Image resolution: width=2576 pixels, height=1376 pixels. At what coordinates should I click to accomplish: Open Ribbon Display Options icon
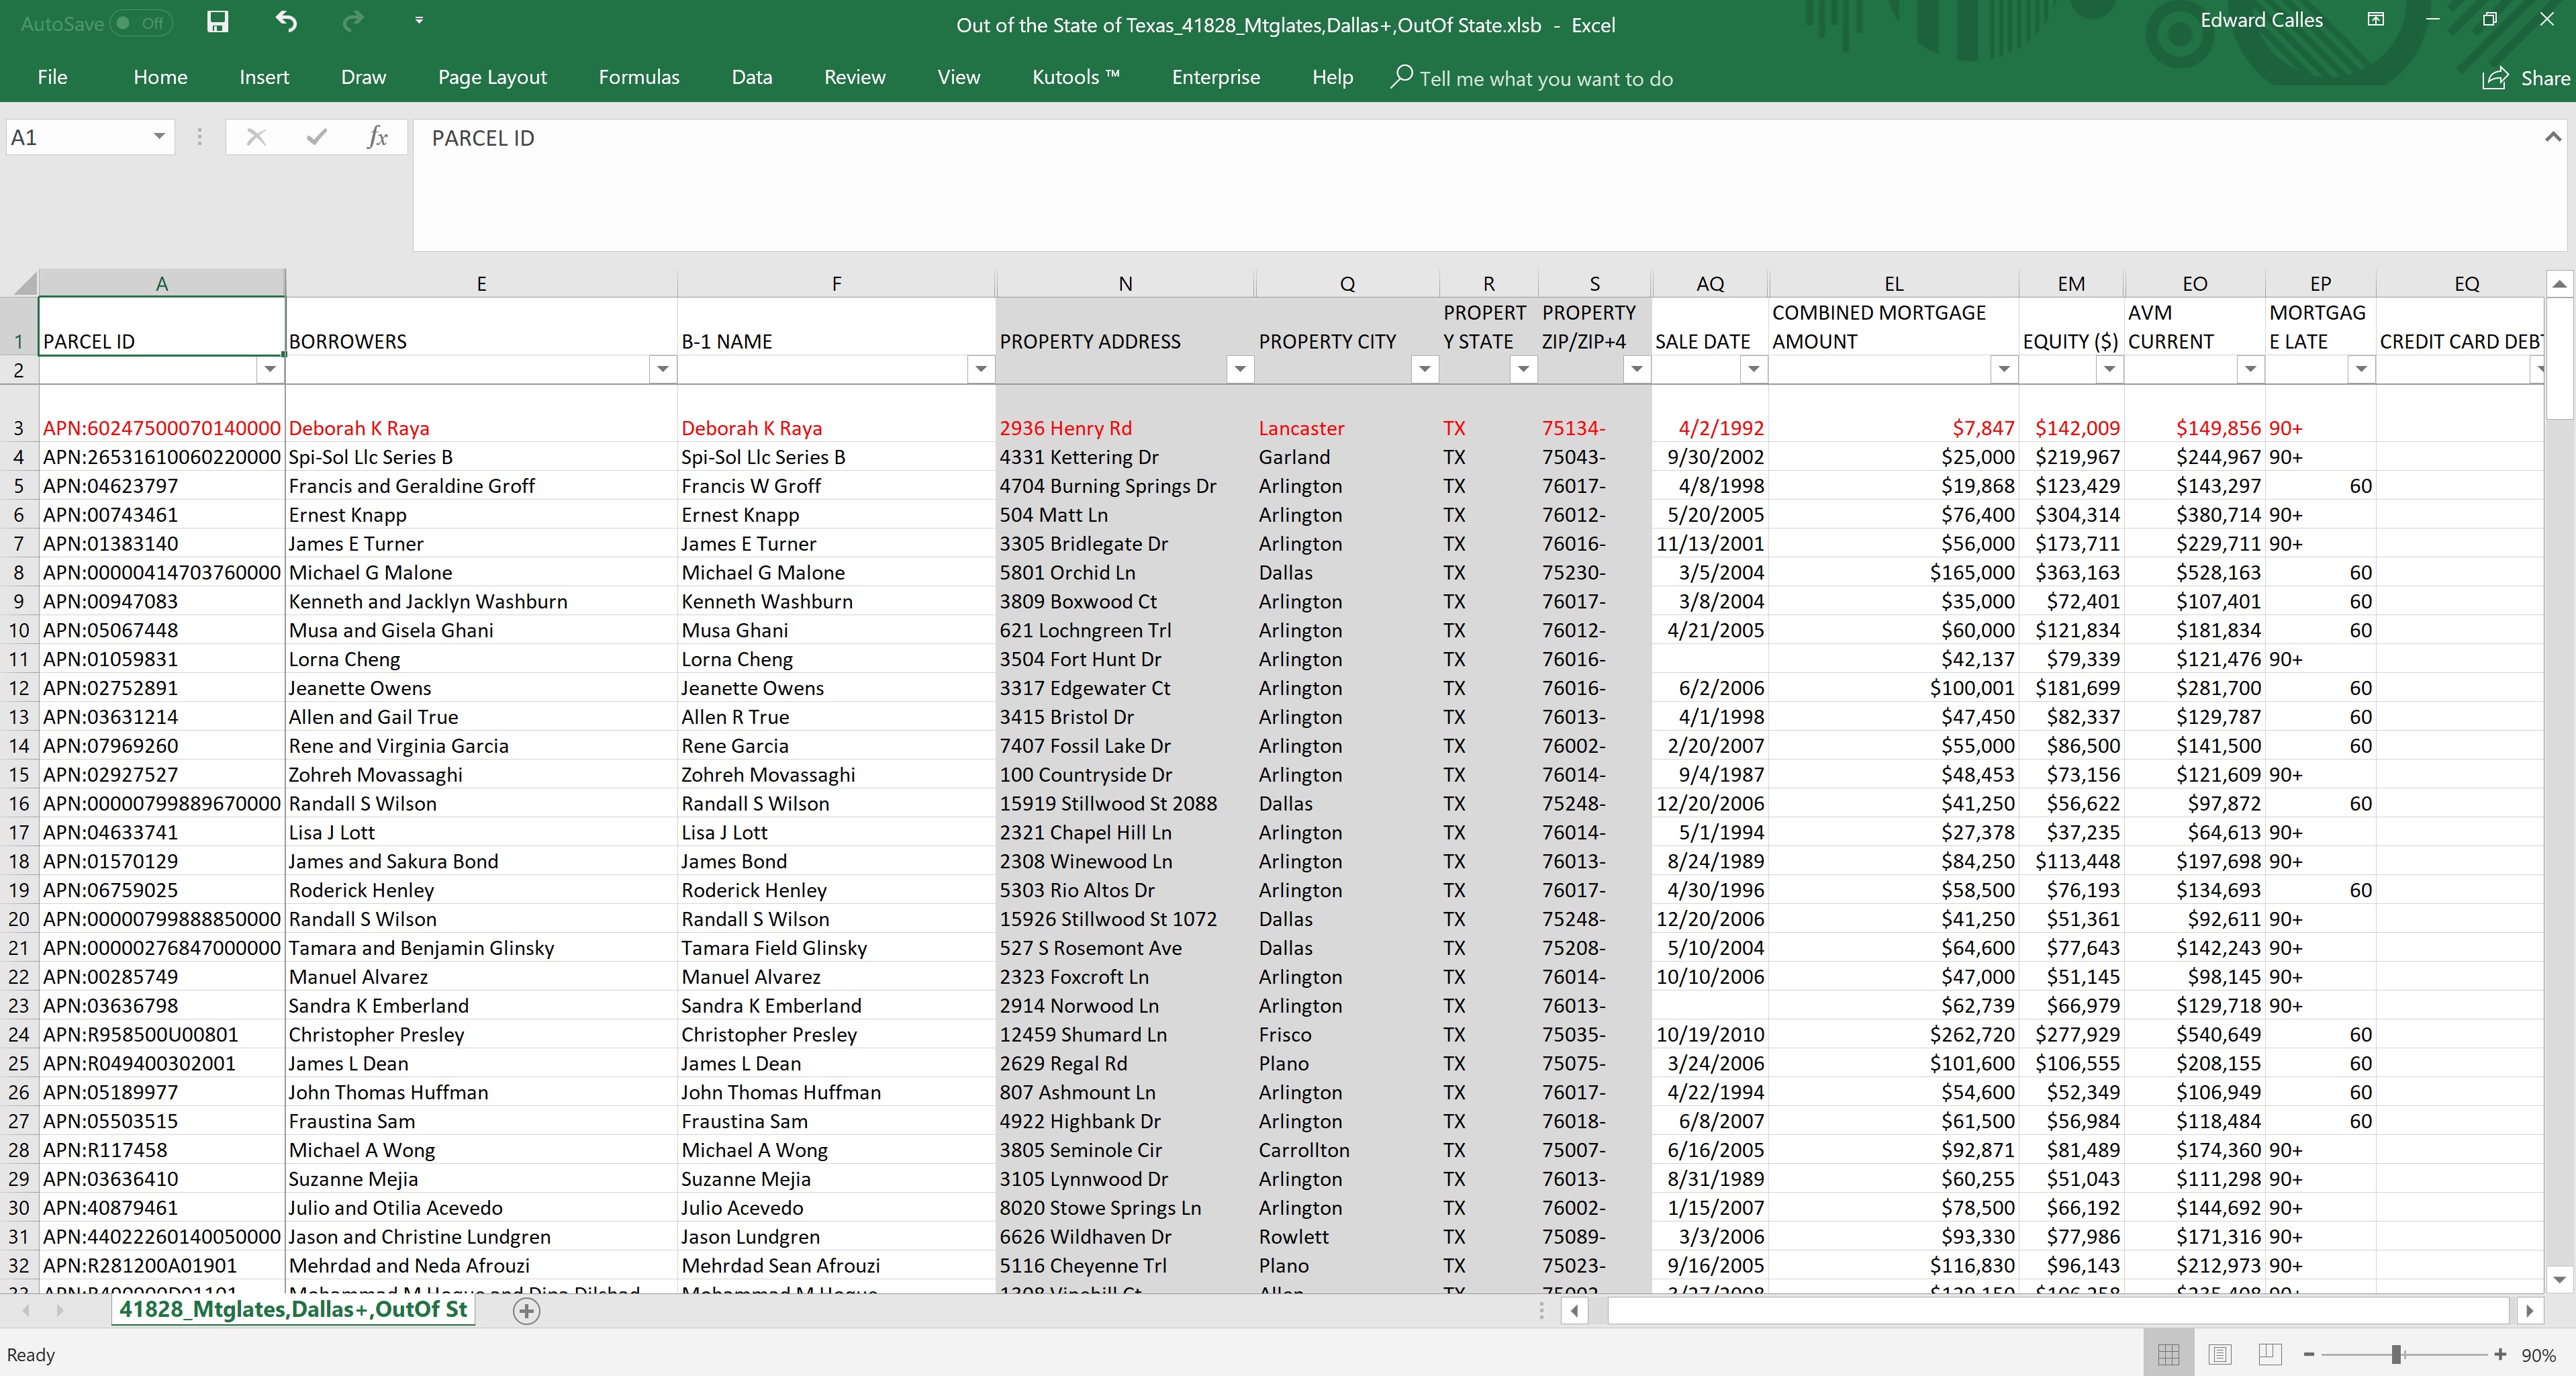(x=2376, y=20)
